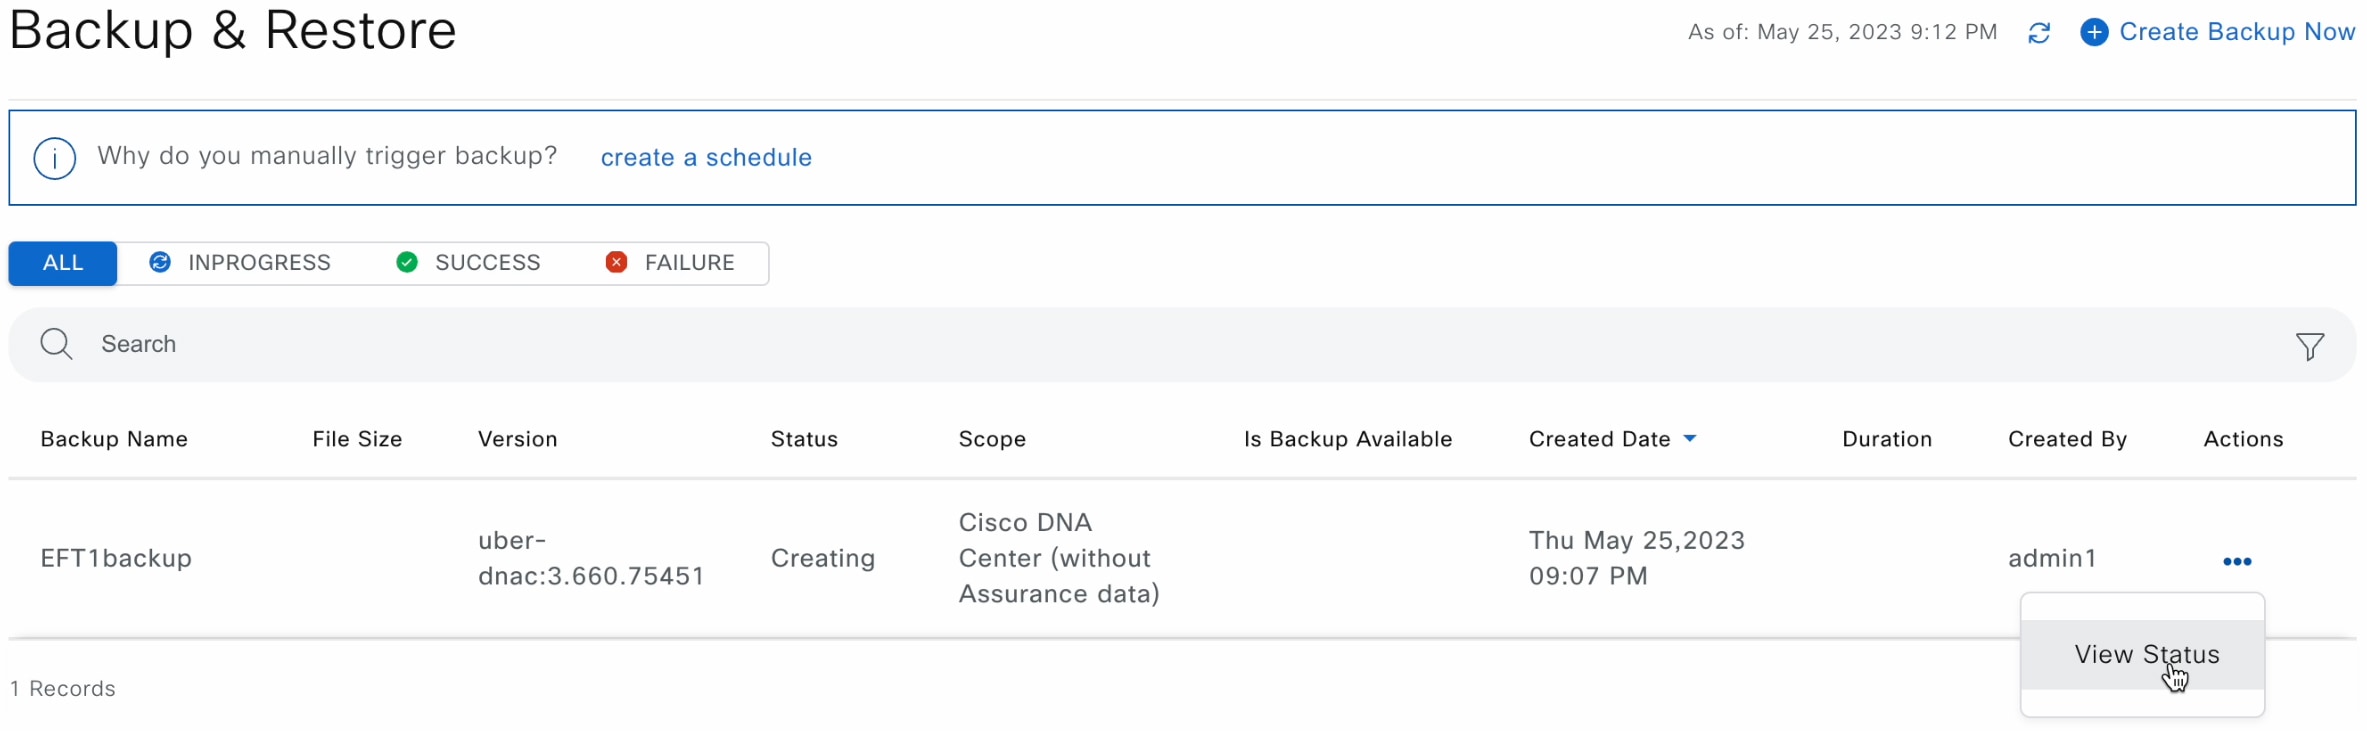Click the Thu May 25,2023 09:07 PM cell

point(1636,558)
